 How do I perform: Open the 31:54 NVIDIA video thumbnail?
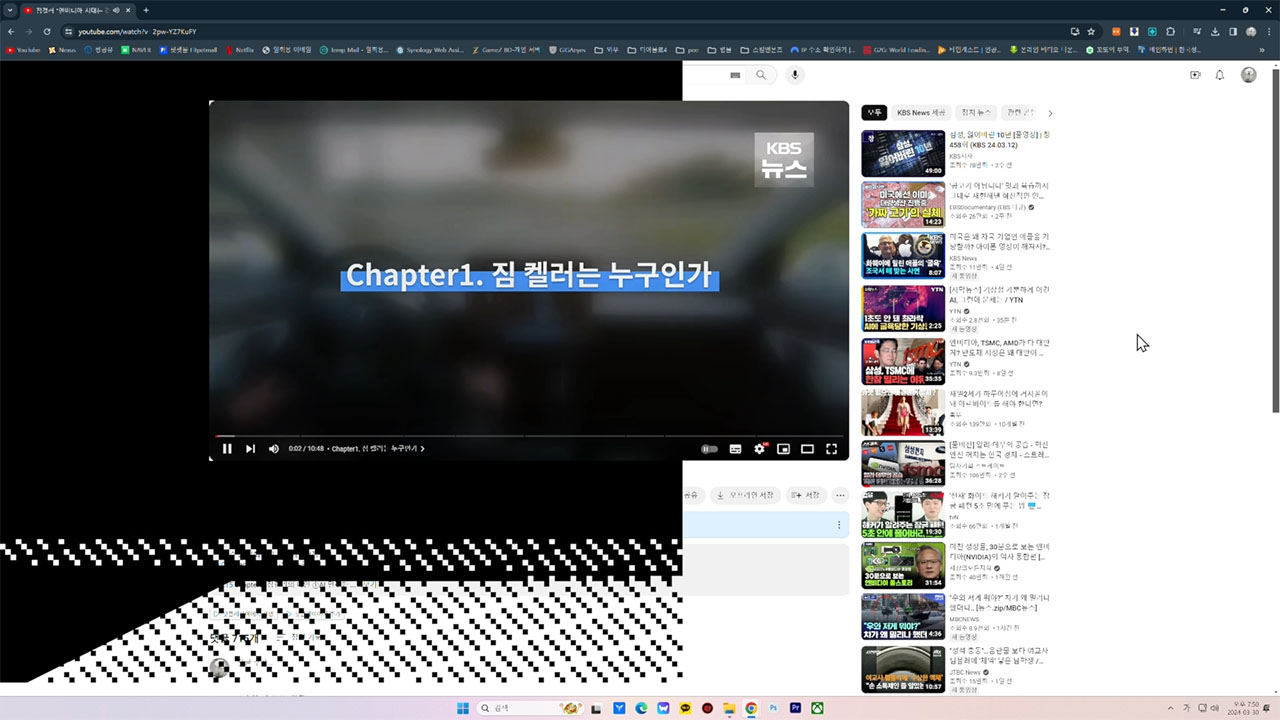(x=903, y=566)
